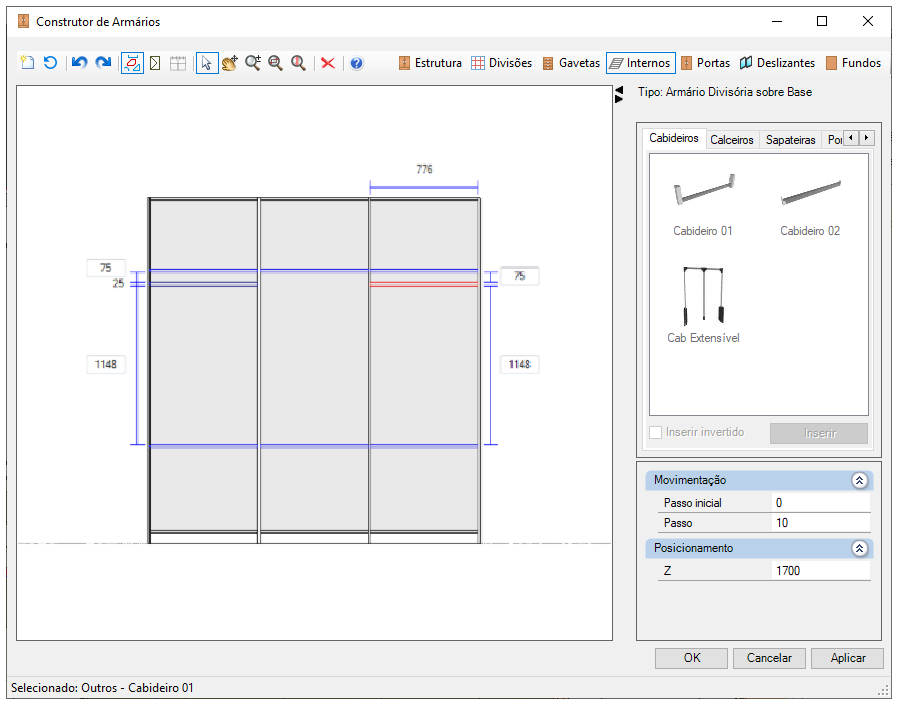Click the Undo arrow icon
Screen dimensions: 902x705
pyautogui.click(x=79, y=63)
